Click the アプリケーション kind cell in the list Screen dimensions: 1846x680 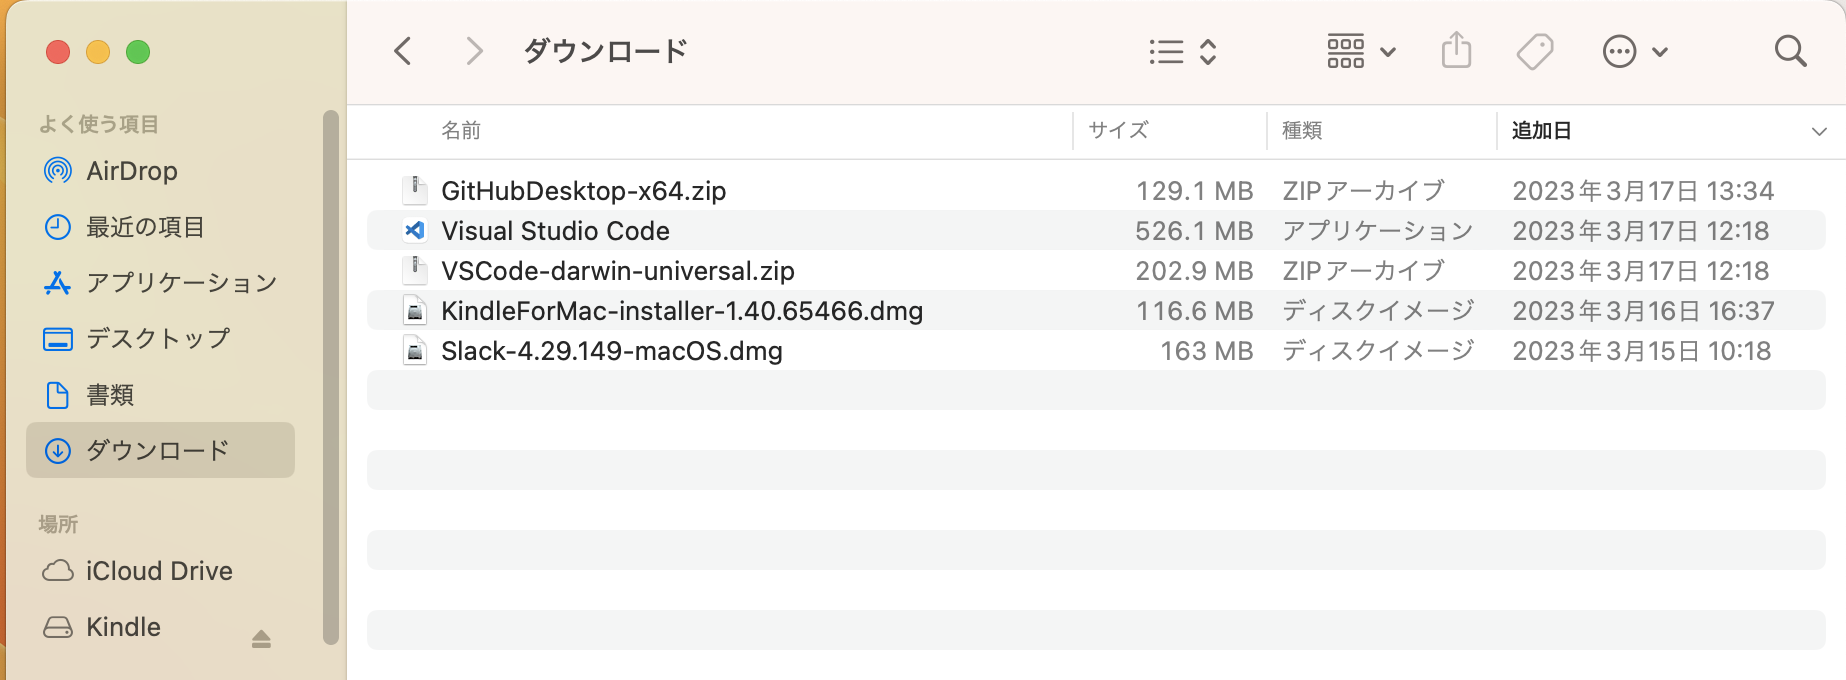[x=1378, y=231]
